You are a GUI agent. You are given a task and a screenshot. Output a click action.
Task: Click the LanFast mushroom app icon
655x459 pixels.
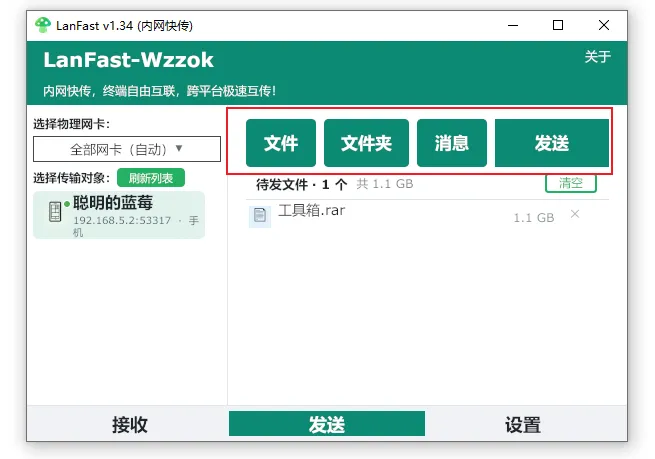tap(43, 25)
